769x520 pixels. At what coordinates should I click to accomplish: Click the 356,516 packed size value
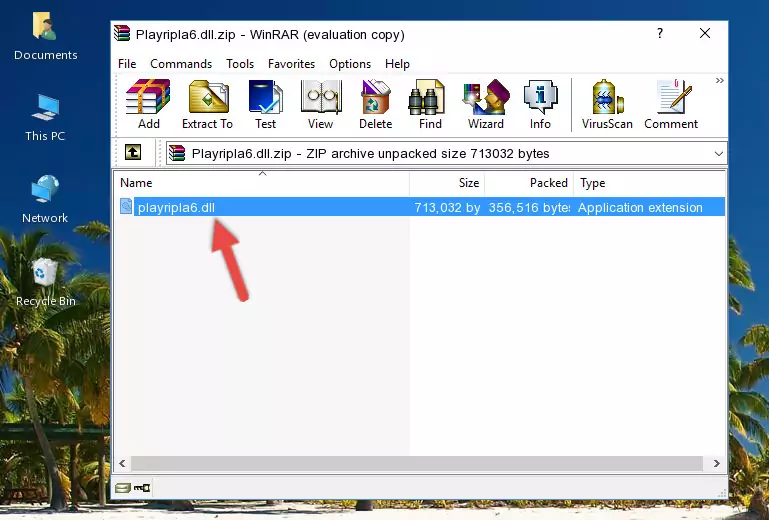click(x=529, y=208)
